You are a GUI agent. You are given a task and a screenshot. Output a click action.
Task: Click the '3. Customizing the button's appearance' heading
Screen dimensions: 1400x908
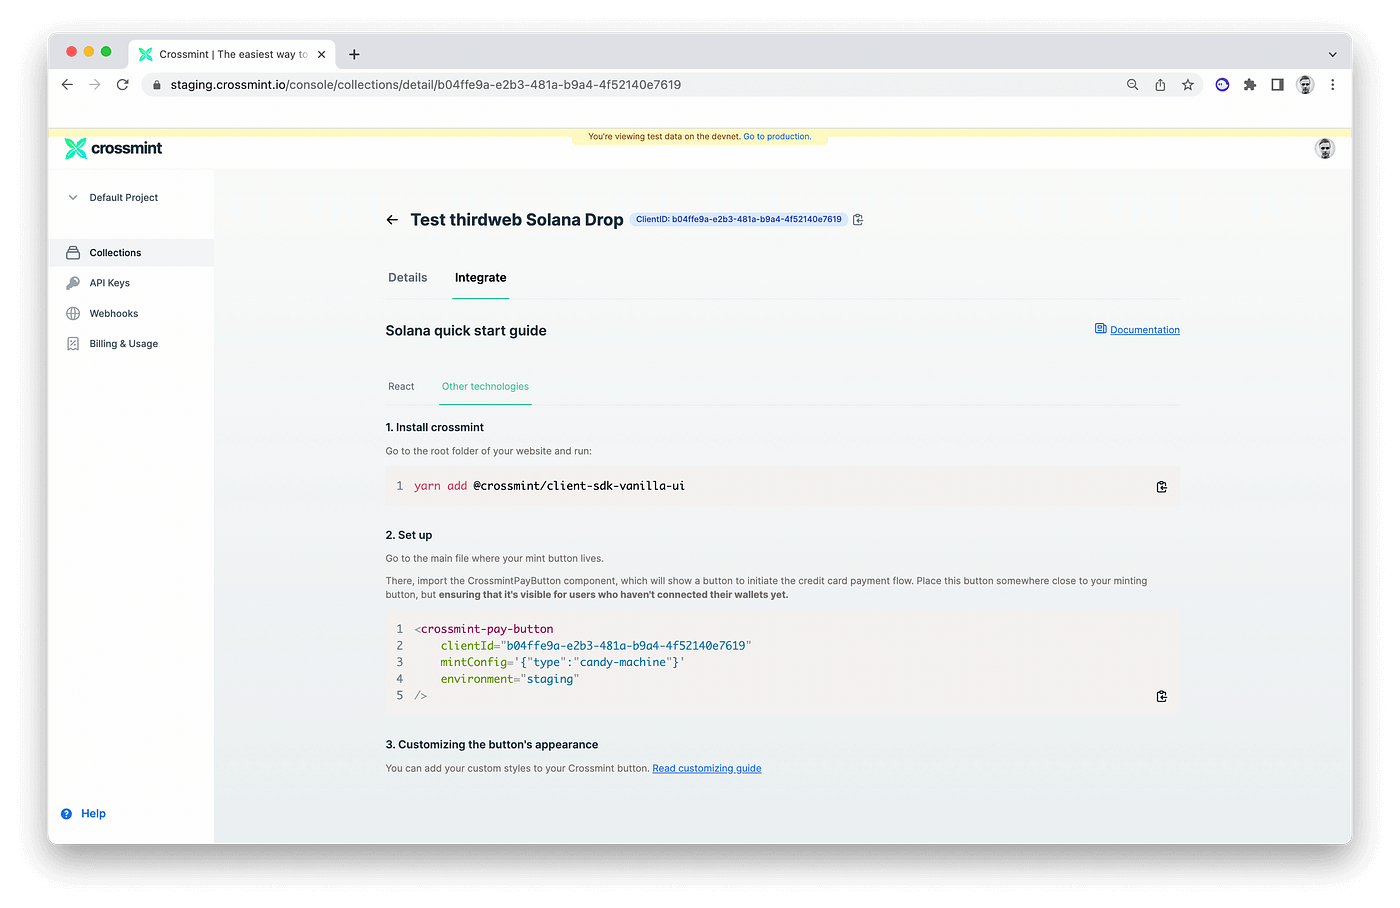point(492,745)
